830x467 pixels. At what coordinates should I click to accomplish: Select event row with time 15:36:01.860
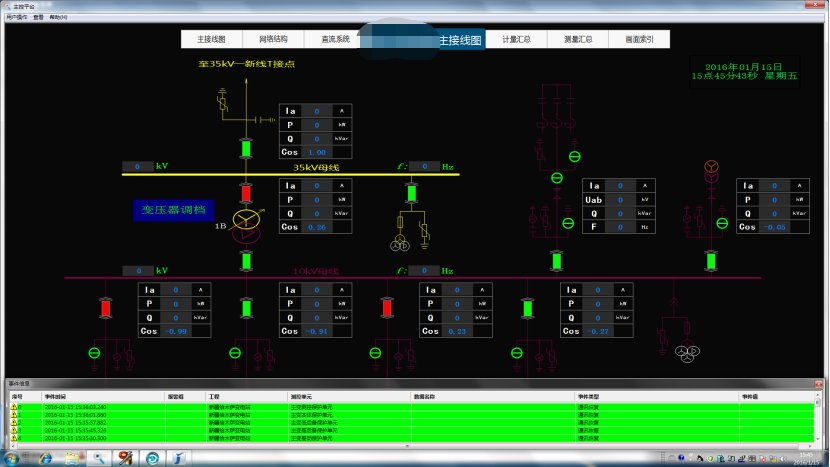pos(412,415)
